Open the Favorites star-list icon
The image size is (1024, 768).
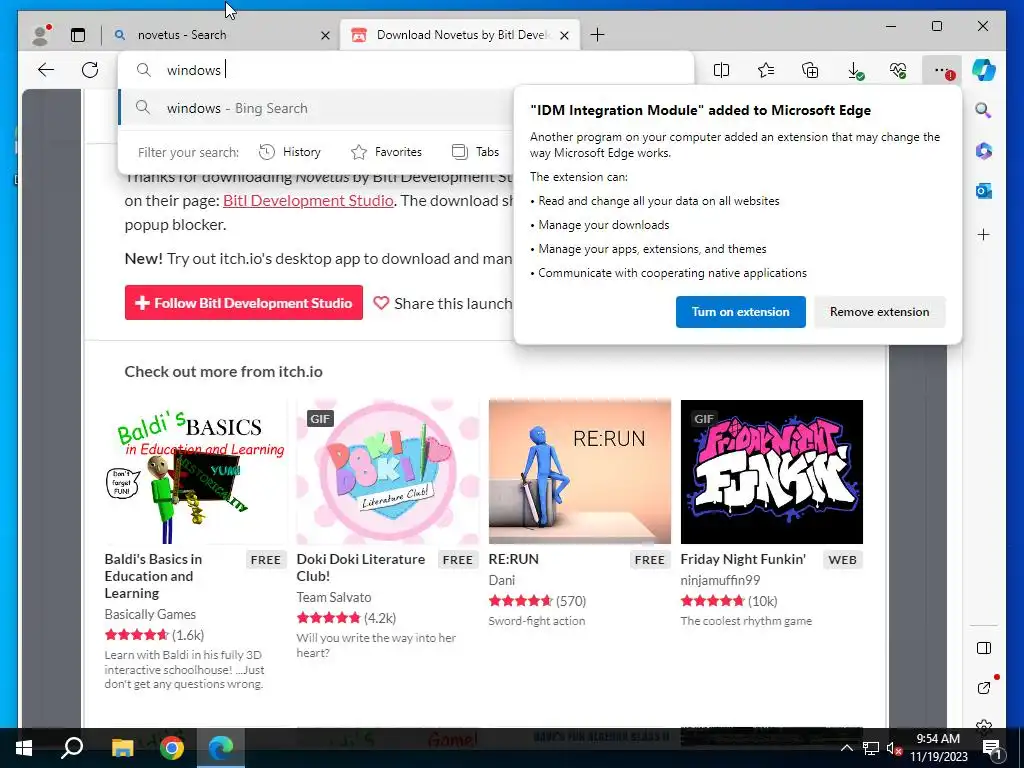point(765,70)
